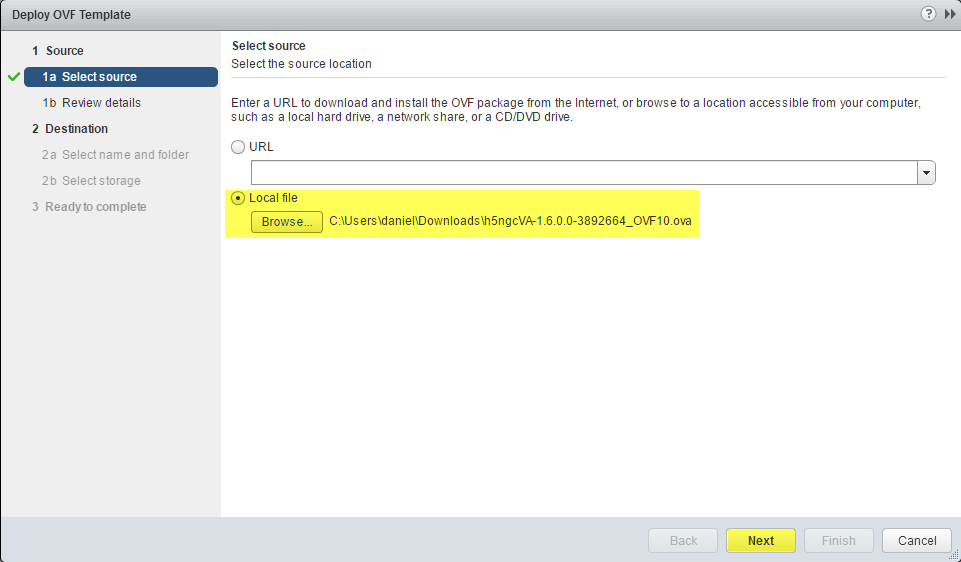
Task: Click the Deploy OVF Template title
Action: [x=71, y=15]
